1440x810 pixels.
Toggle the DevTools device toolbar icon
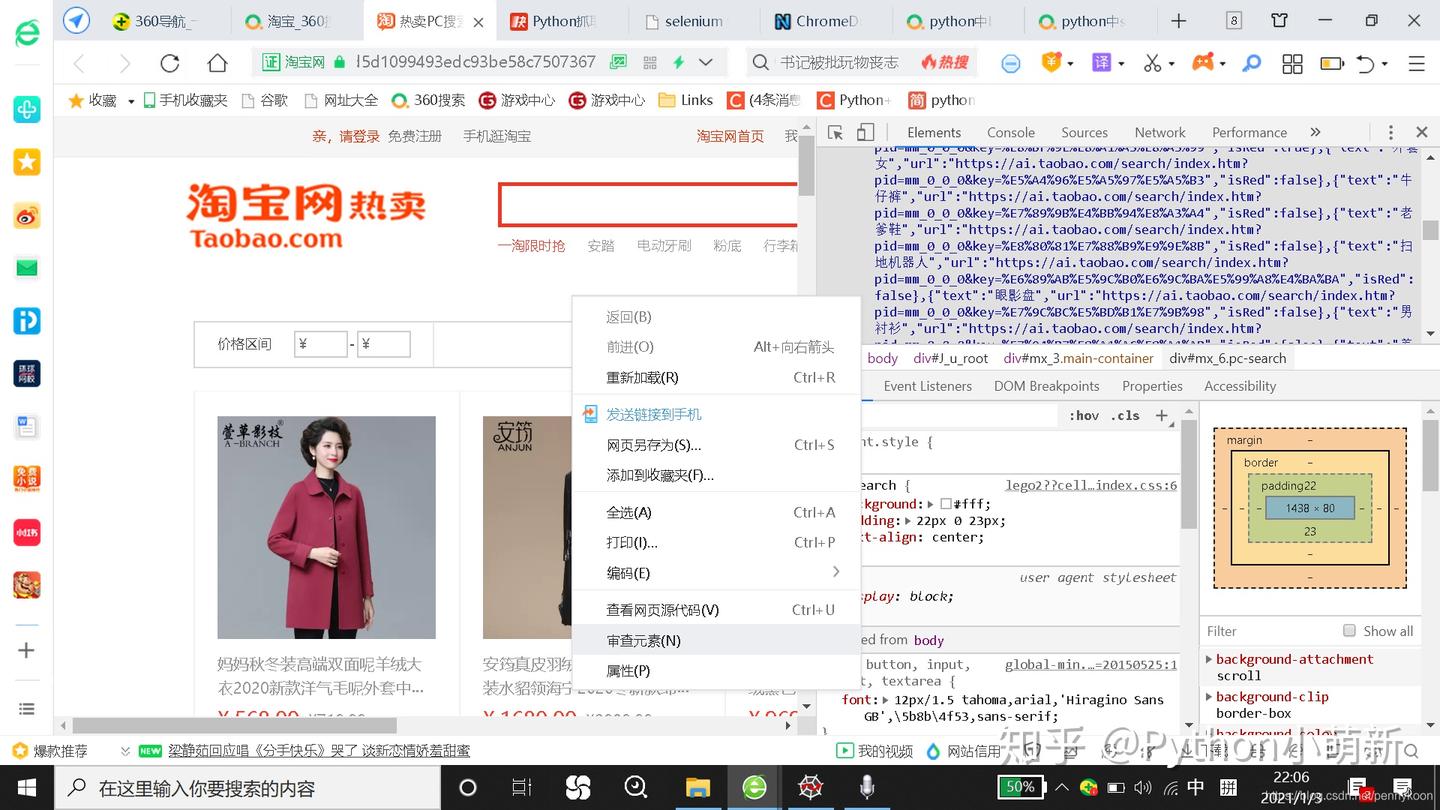pyautogui.click(x=866, y=132)
